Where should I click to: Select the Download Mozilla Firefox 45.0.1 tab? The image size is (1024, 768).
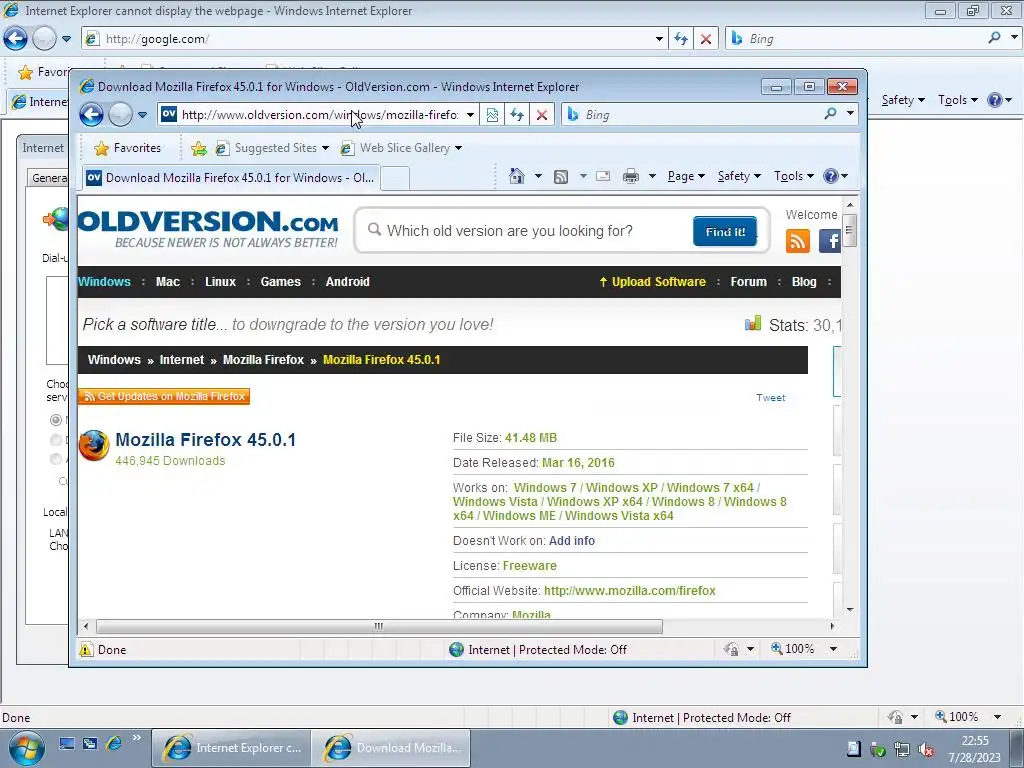point(230,178)
